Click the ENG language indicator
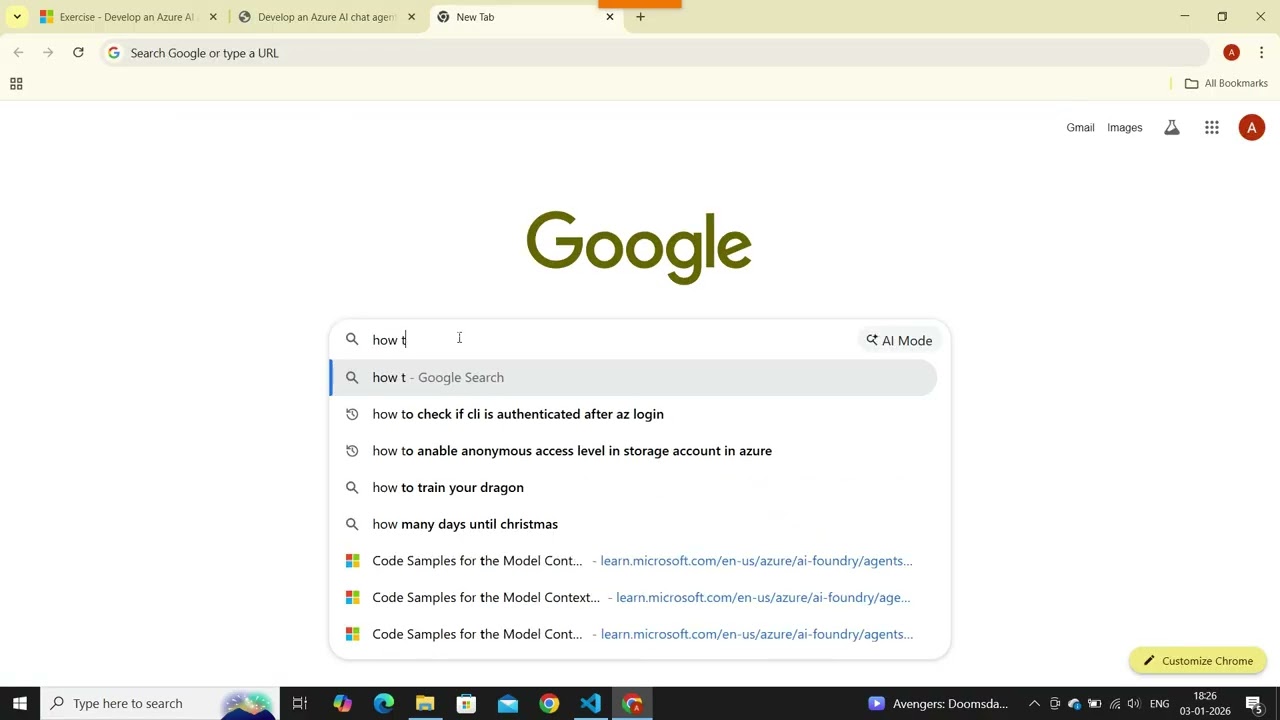 [x=1159, y=704]
